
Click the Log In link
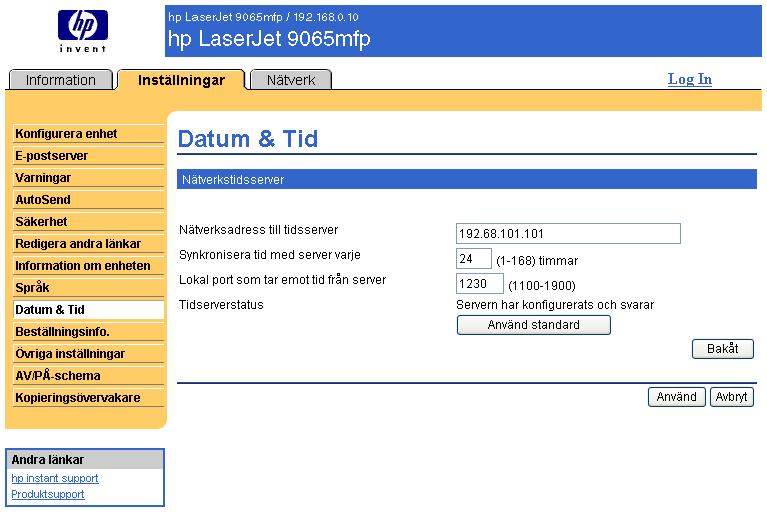pos(690,79)
